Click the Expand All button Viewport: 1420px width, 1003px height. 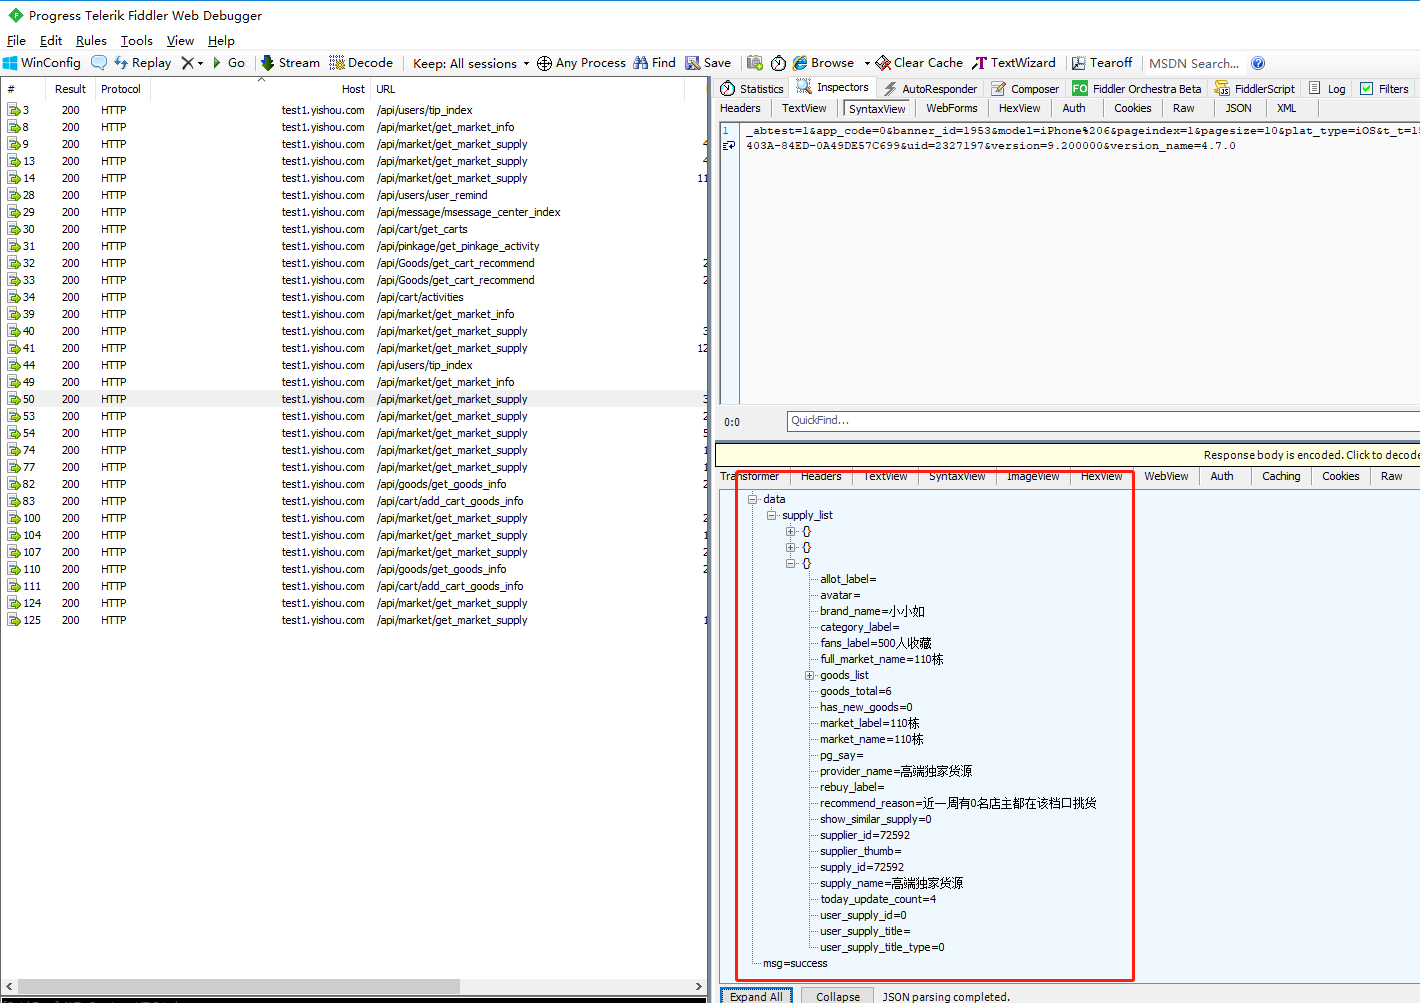point(756,996)
